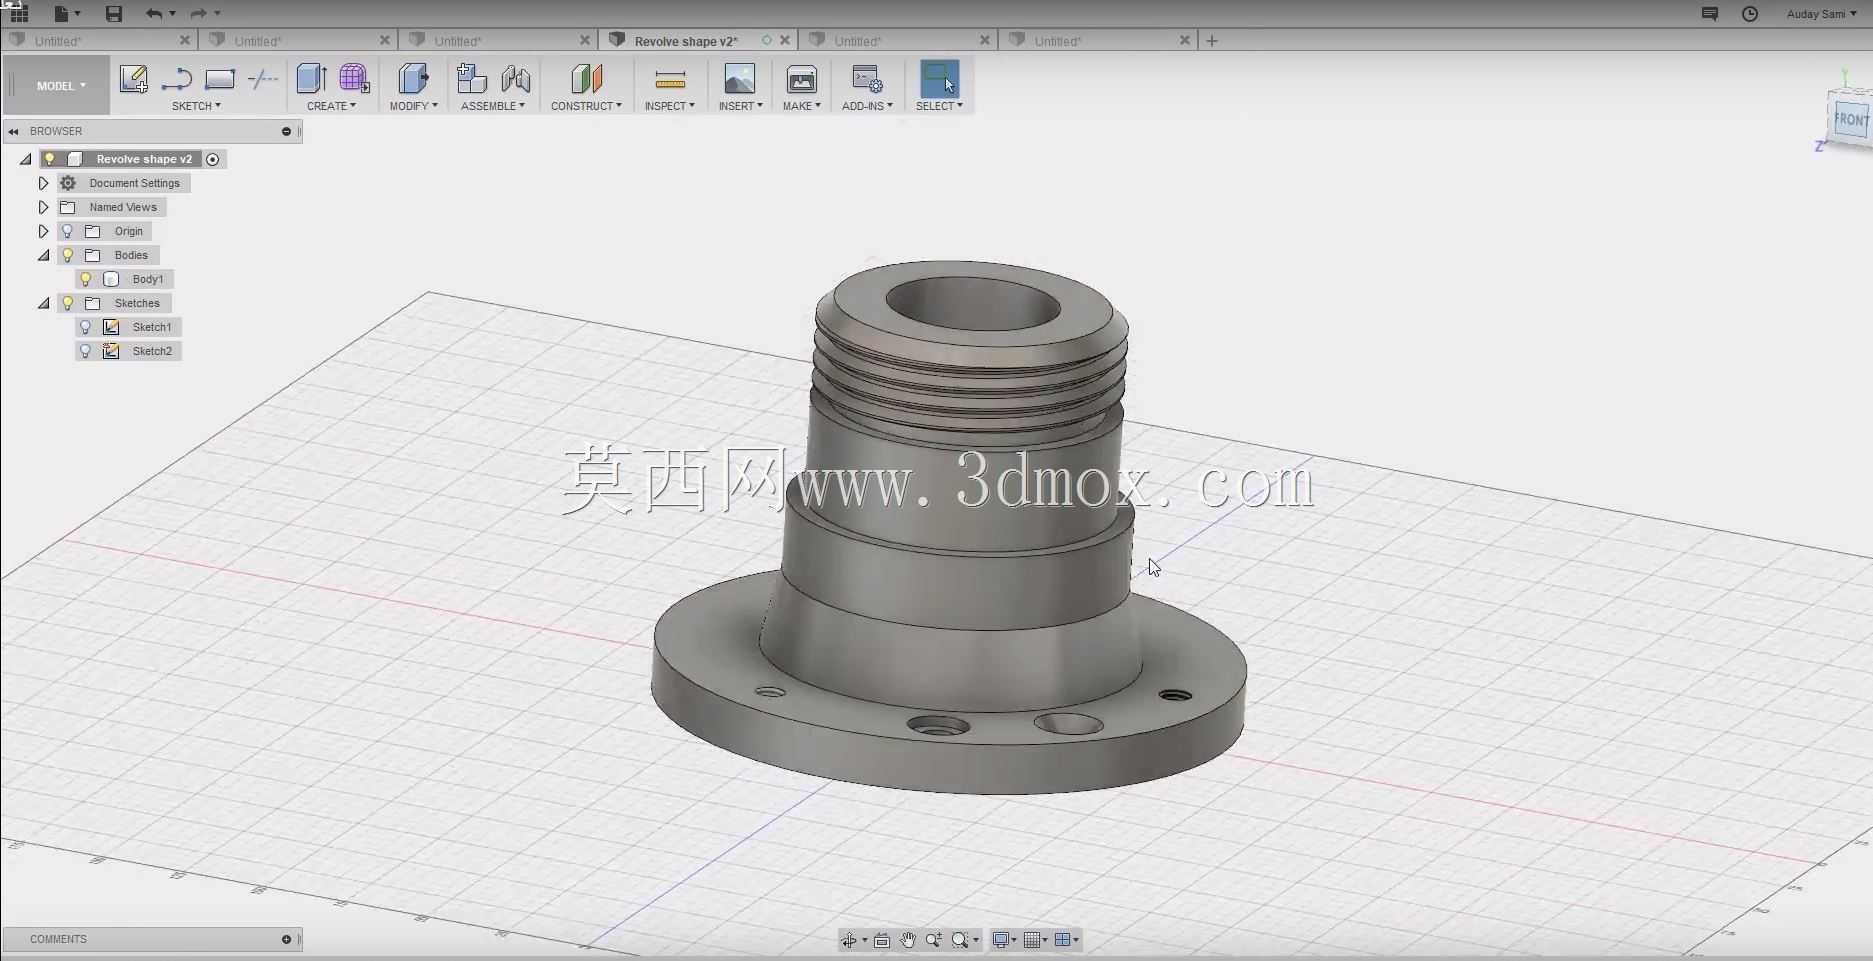Open the Auday Sami account dropdown
This screenshot has width=1873, height=961.
[x=1821, y=14]
